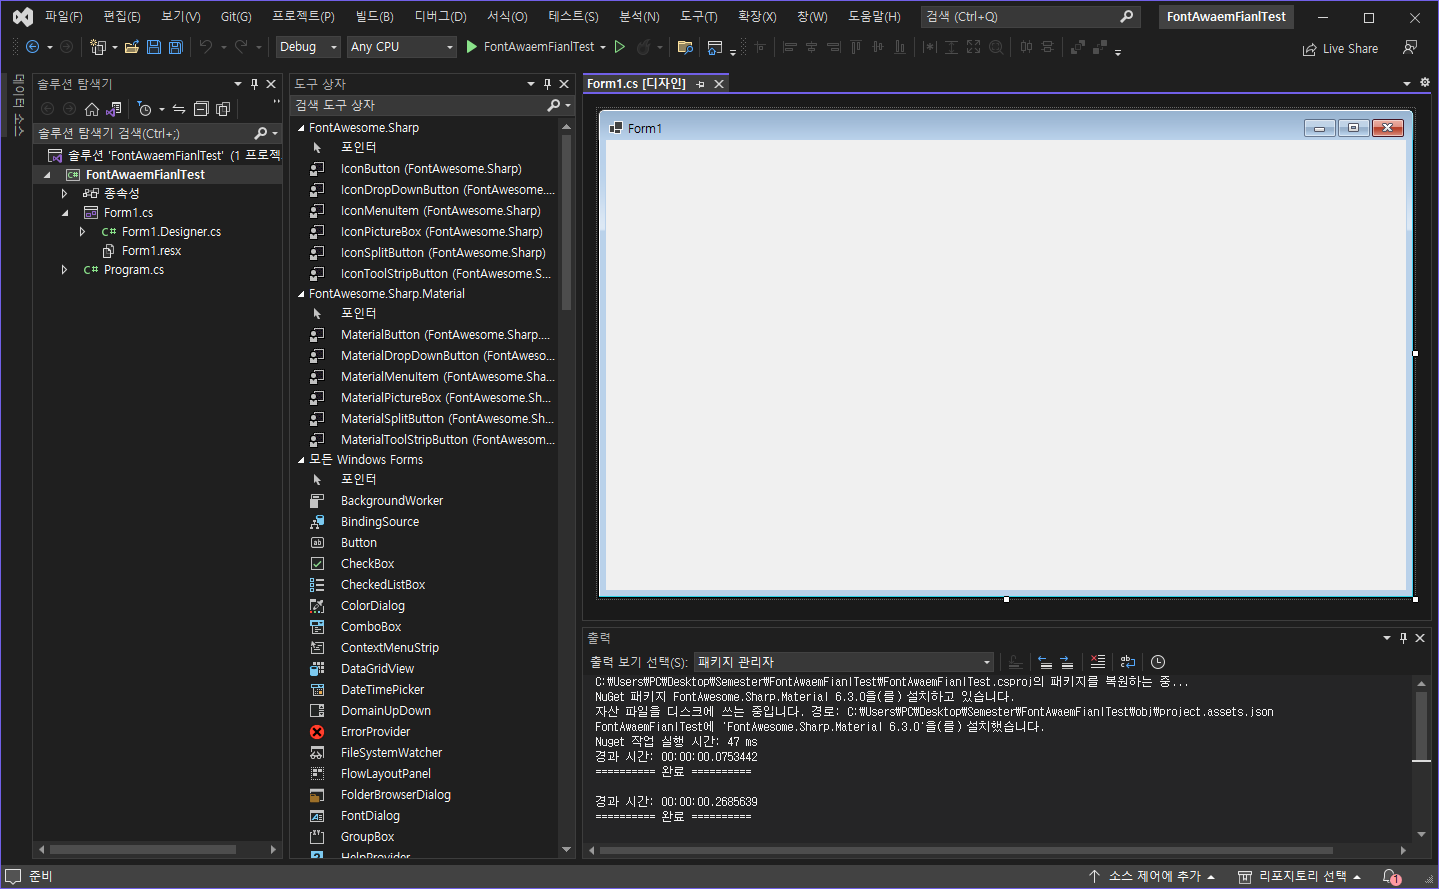This screenshot has height=889, width=1439.
Task: Click the Solution Explorer search field
Action: (143, 133)
